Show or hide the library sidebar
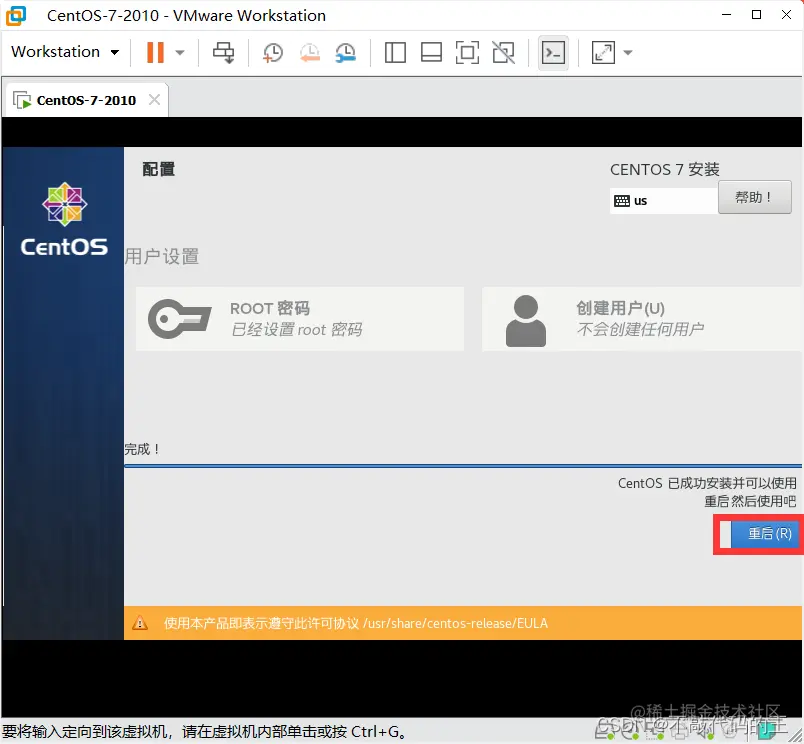The width and height of the screenshot is (804, 744). 395,52
